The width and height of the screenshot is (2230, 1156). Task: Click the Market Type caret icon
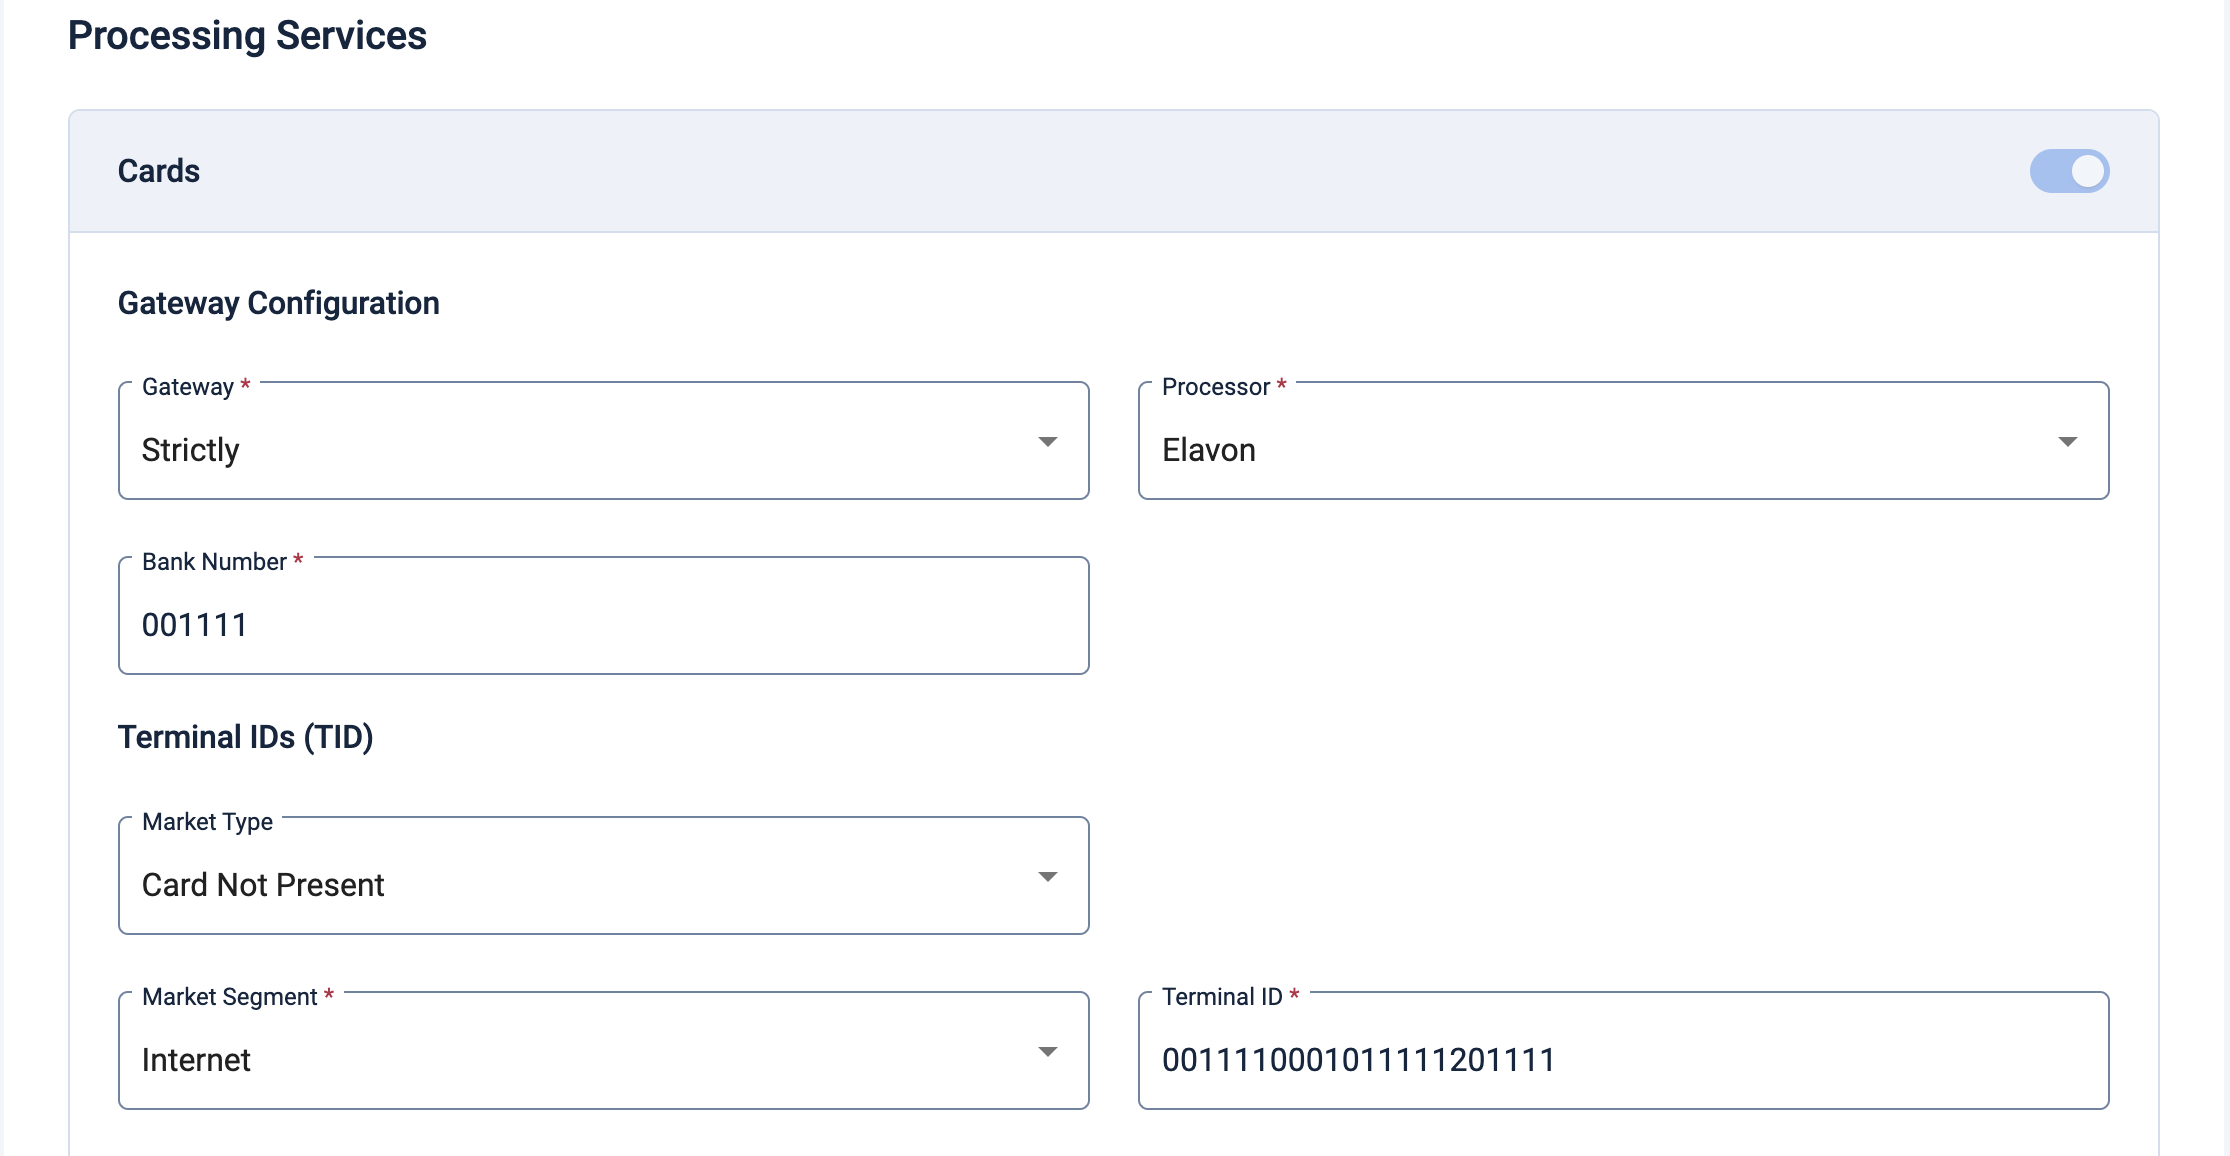pos(1047,877)
